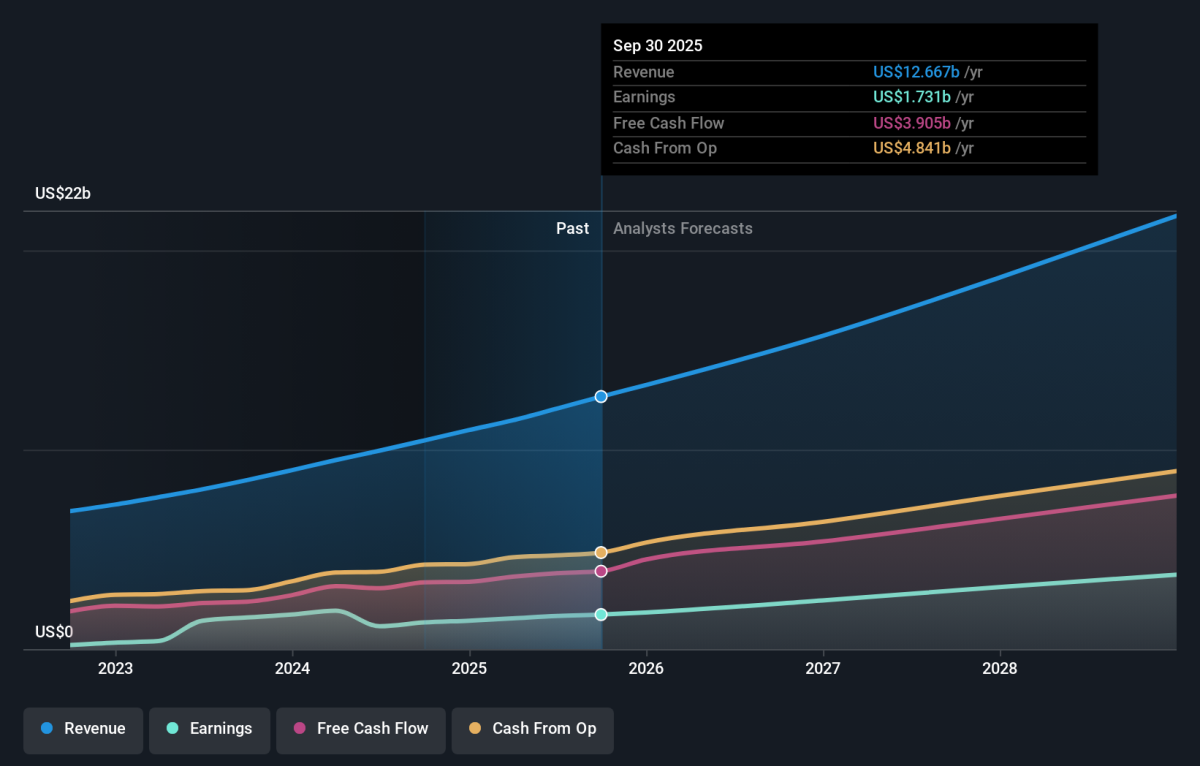Click the US$12.667b revenue value
The image size is (1200, 766).
[916, 72]
